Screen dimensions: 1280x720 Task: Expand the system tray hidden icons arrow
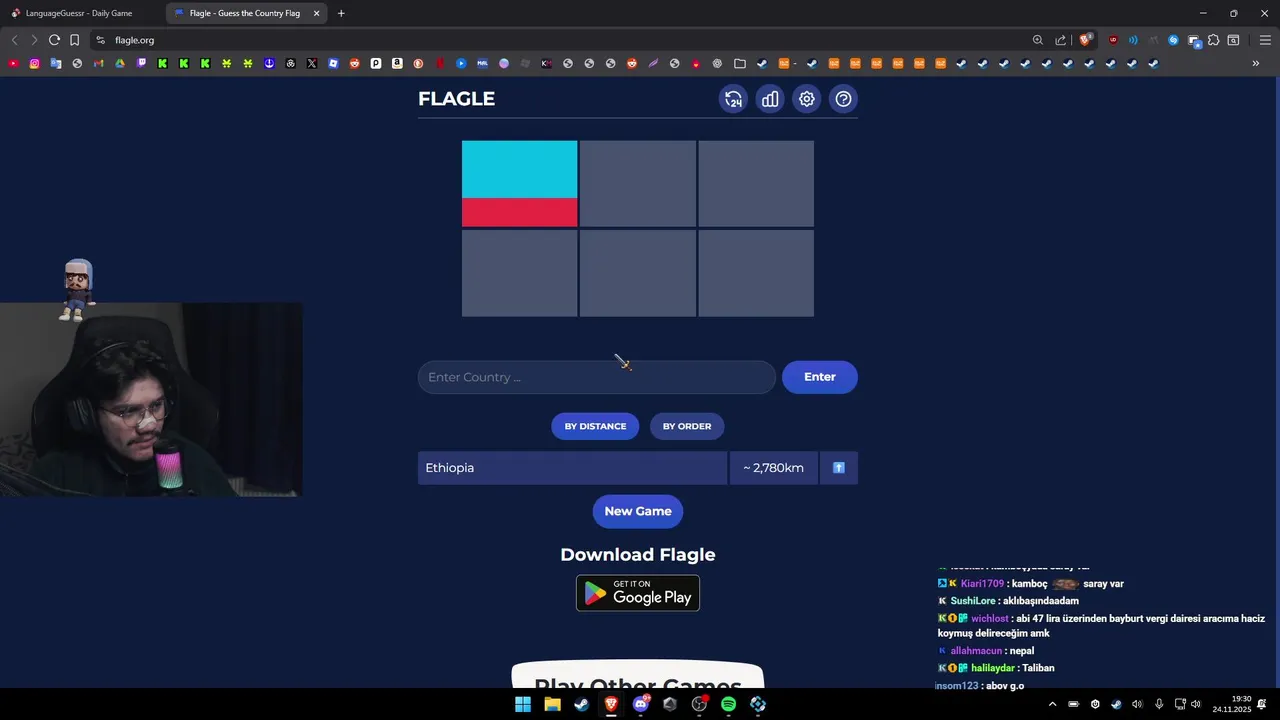[x=1052, y=704]
